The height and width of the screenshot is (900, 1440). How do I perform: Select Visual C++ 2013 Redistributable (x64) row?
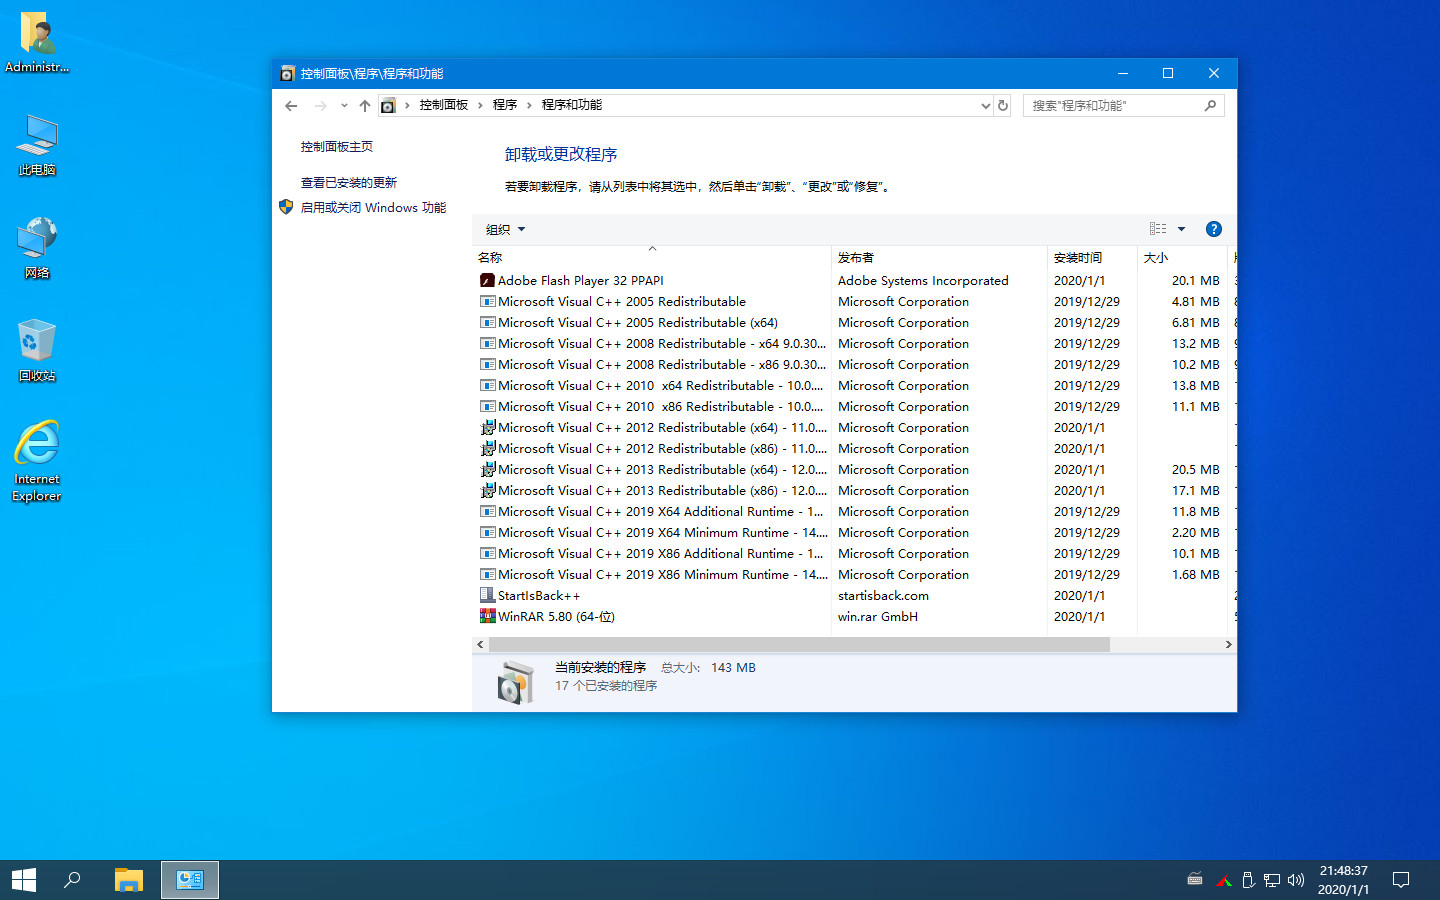(854, 470)
